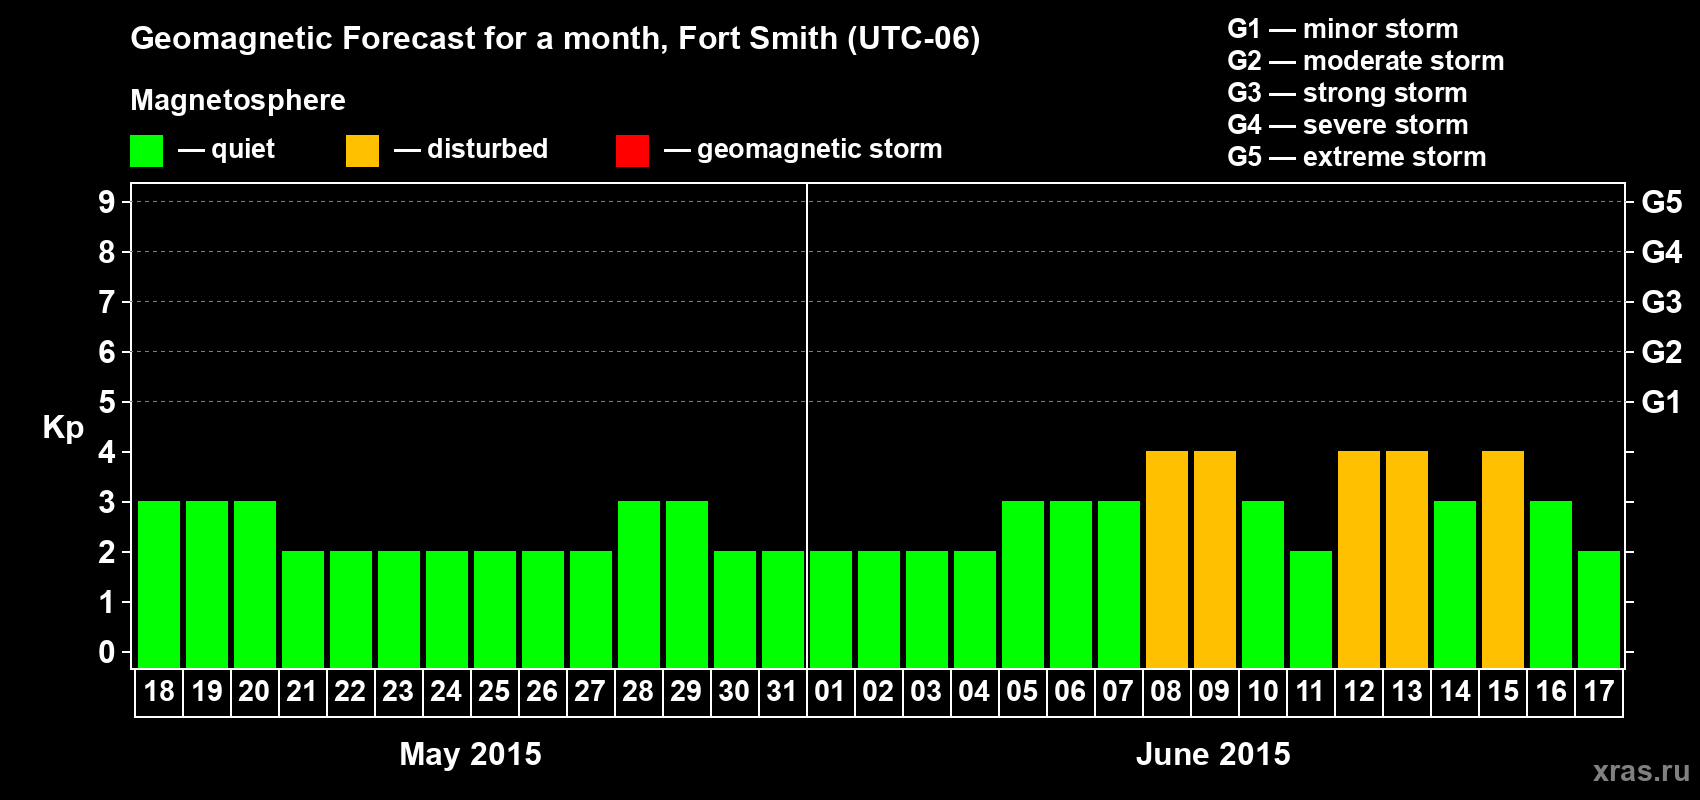
Task: Click the June 2015 month label
Action: [1213, 753]
